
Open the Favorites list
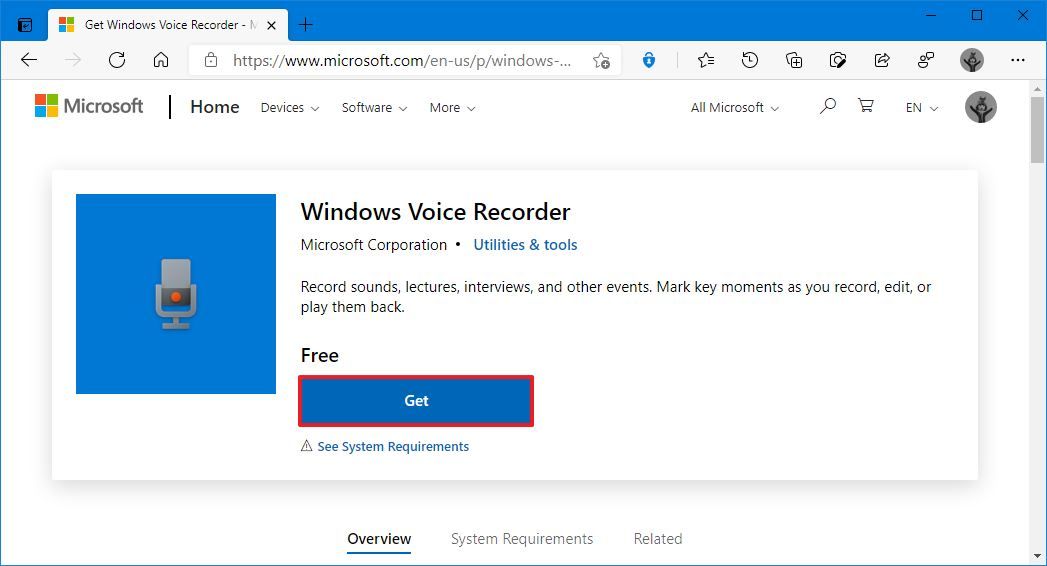click(x=706, y=60)
